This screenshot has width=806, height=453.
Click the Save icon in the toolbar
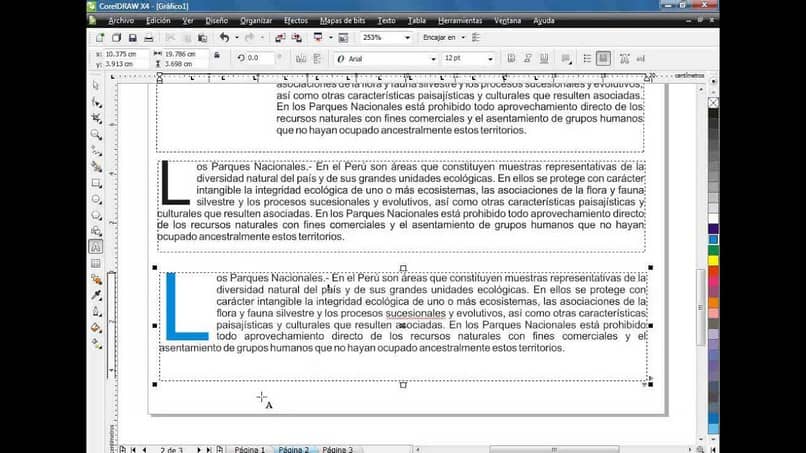point(133,38)
